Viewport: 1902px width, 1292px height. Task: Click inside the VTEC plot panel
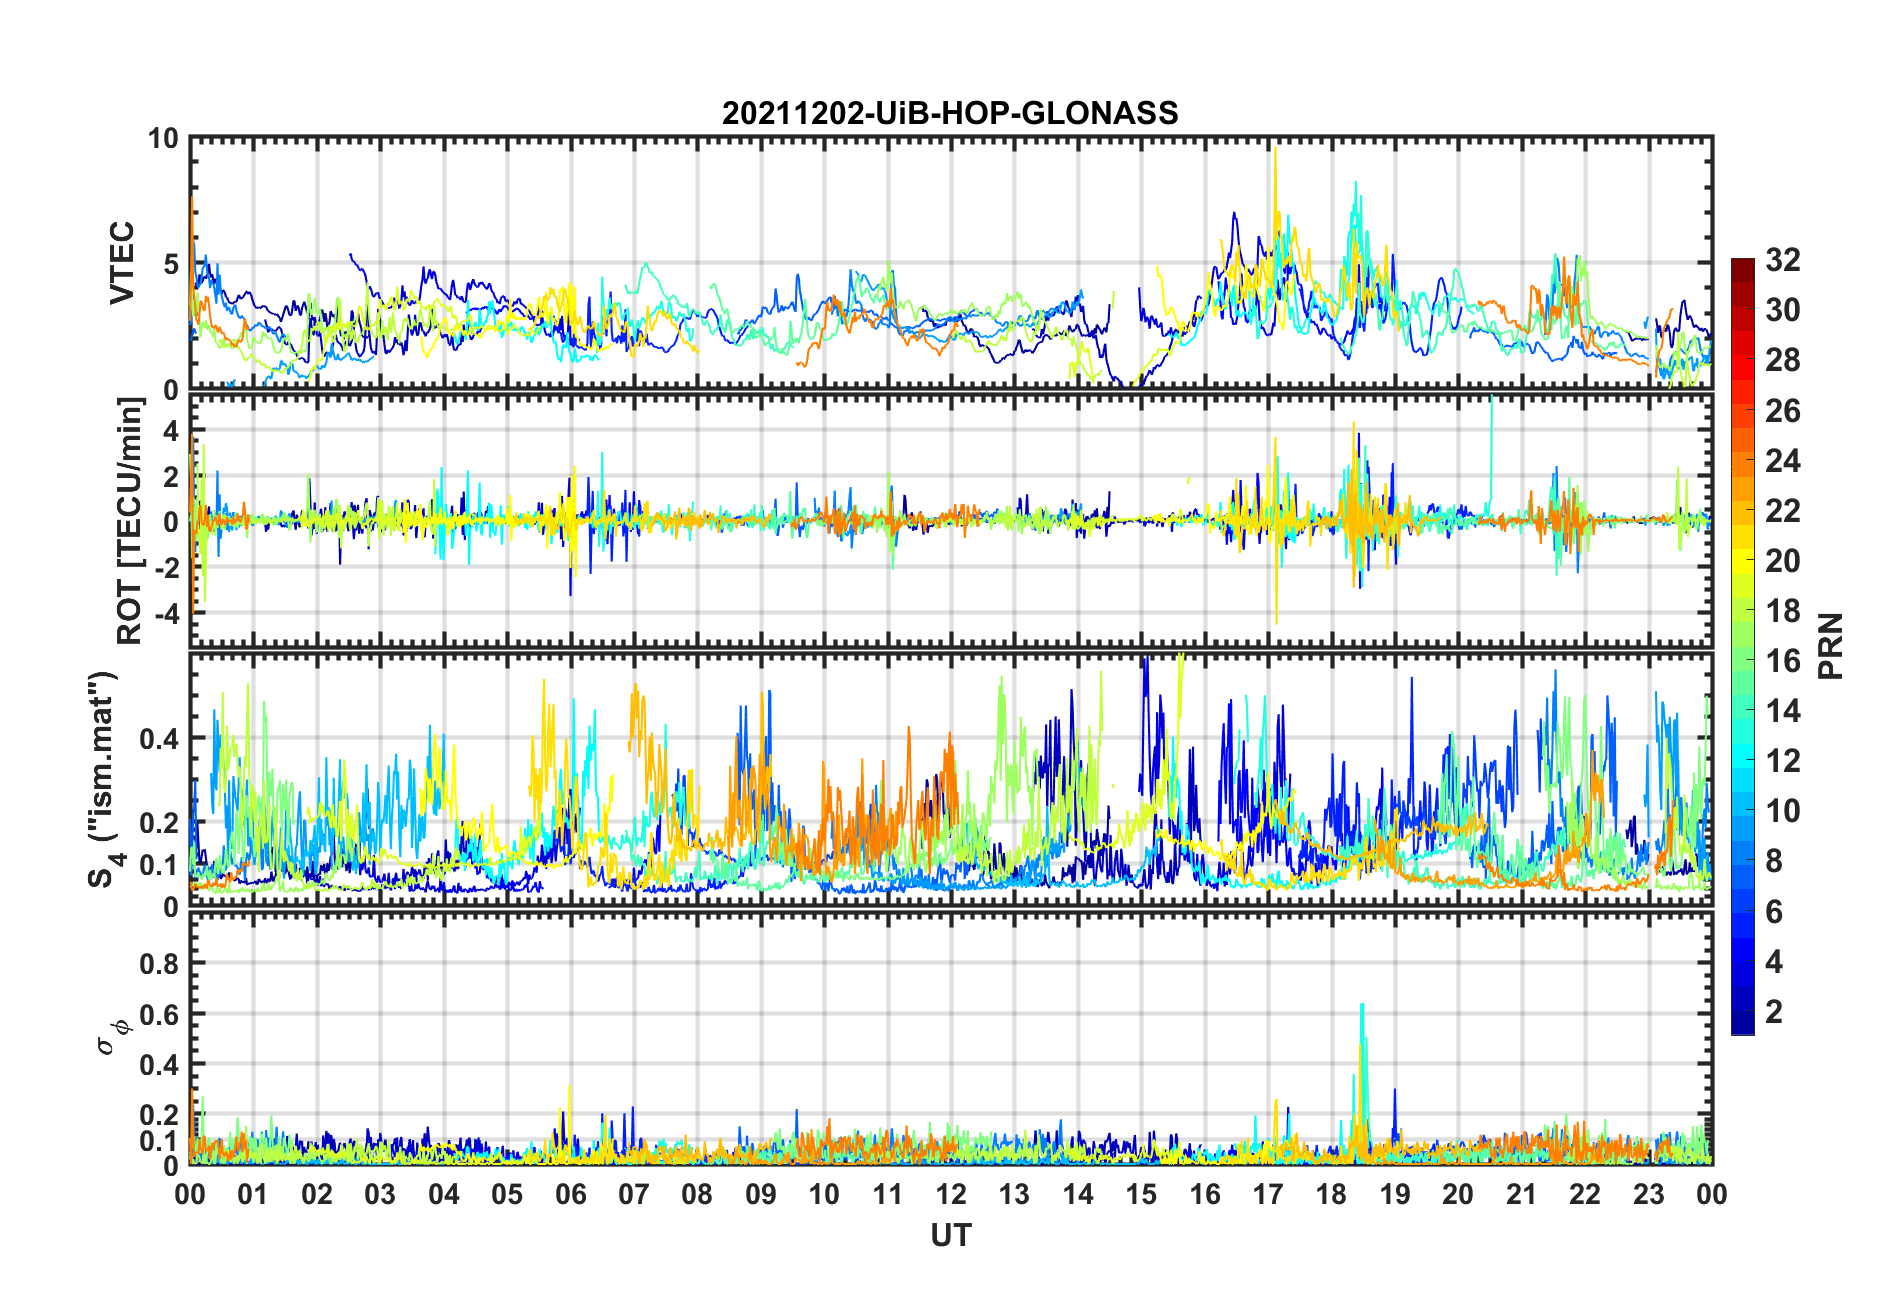(x=950, y=263)
